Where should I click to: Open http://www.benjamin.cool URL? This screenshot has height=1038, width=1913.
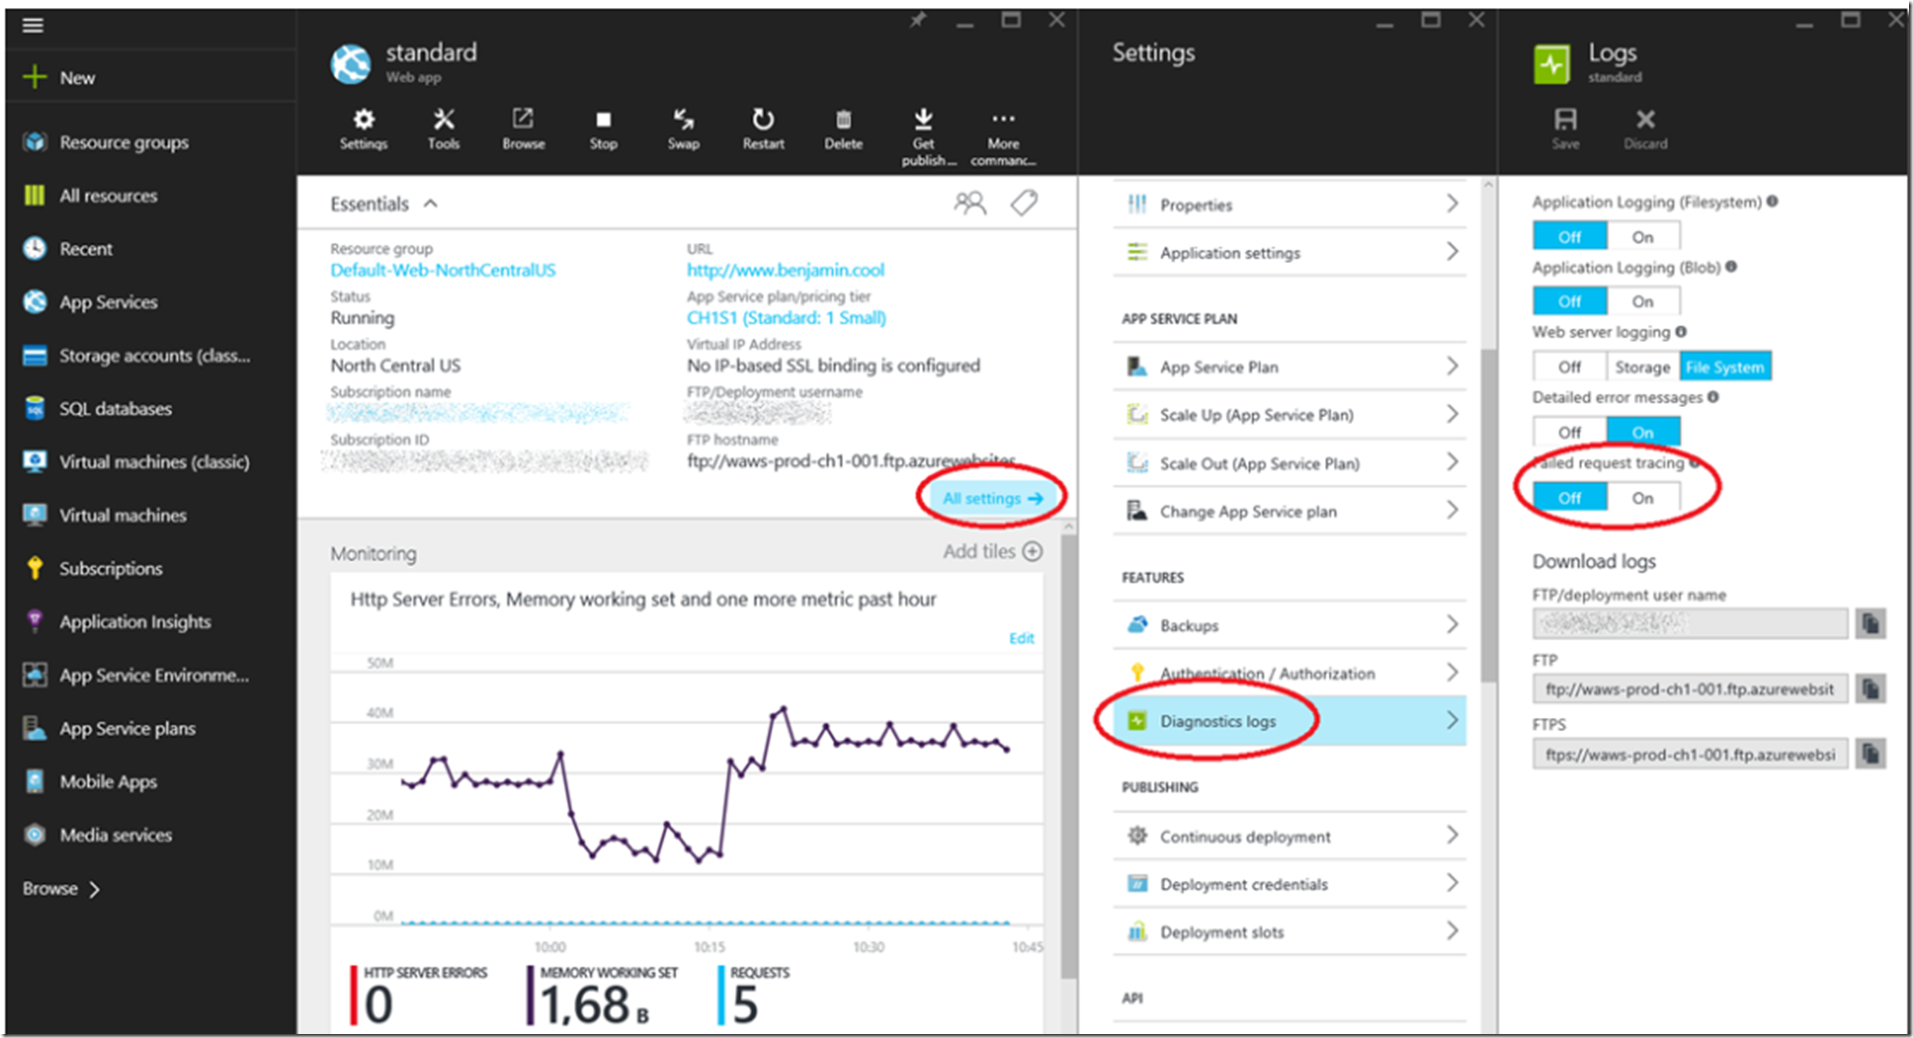[785, 270]
